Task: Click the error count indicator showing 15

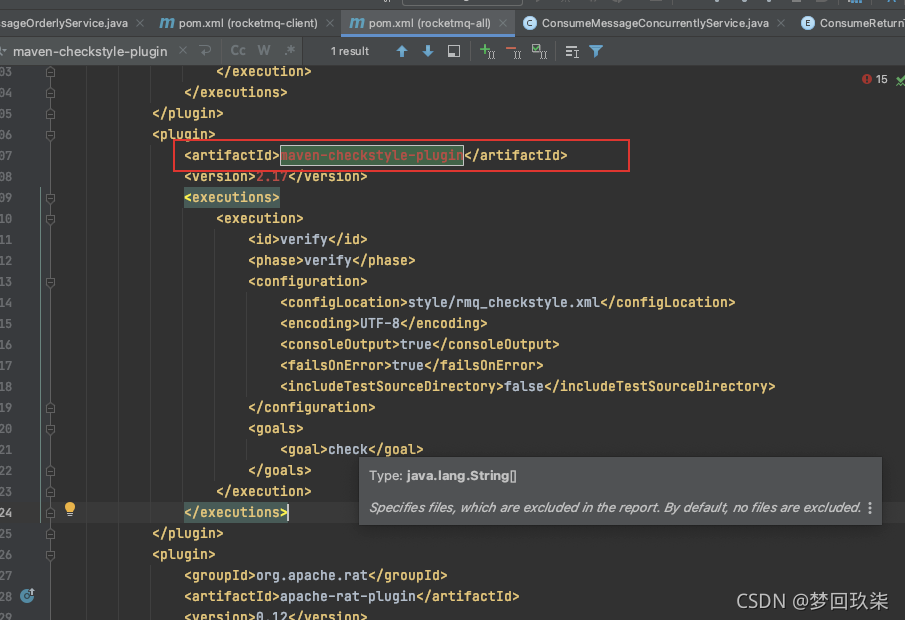Action: tap(874, 78)
